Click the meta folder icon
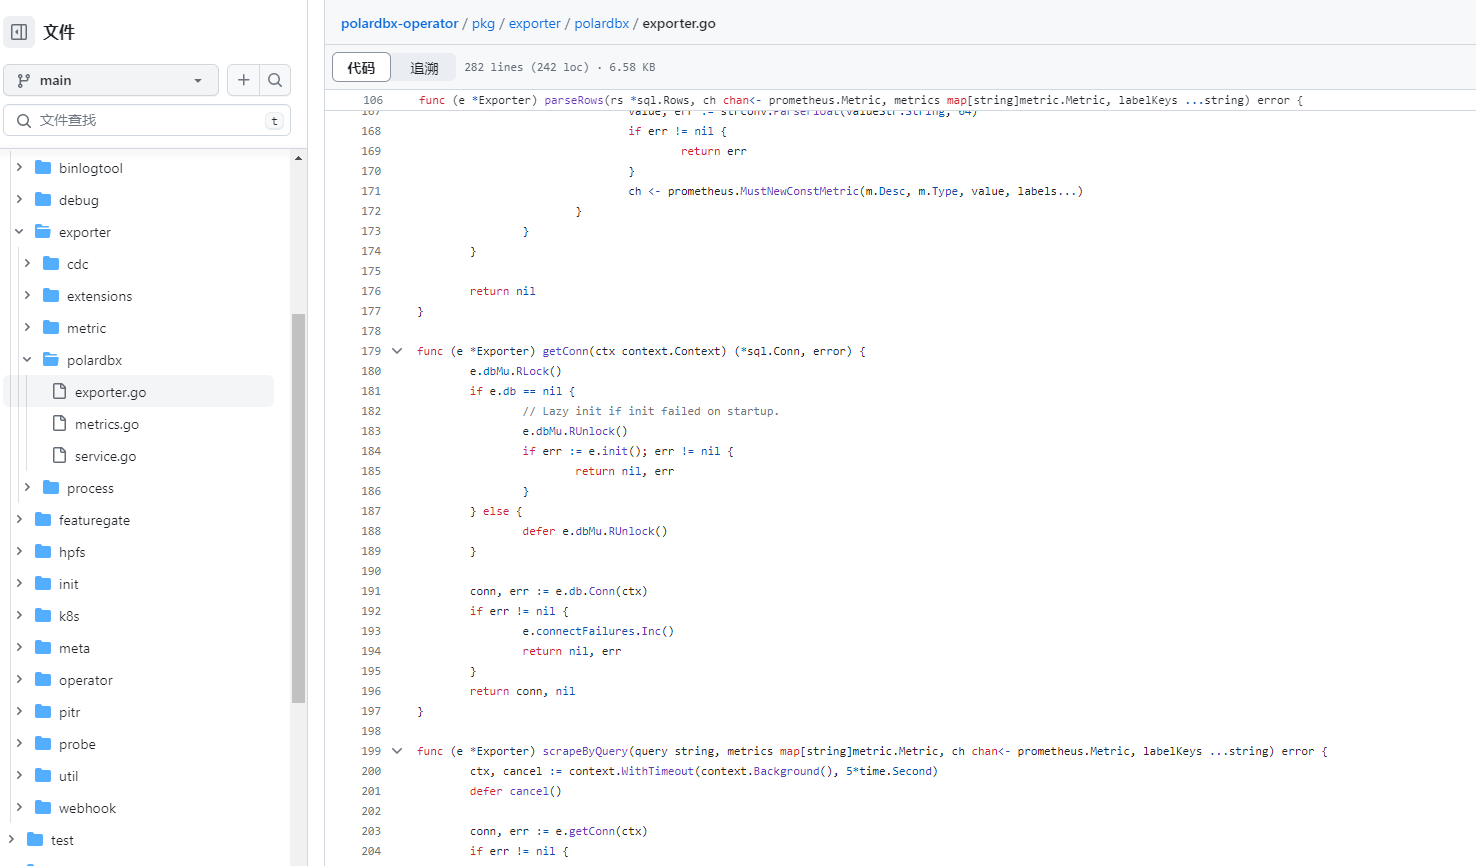Viewport: 1476px width, 866px height. 43,648
